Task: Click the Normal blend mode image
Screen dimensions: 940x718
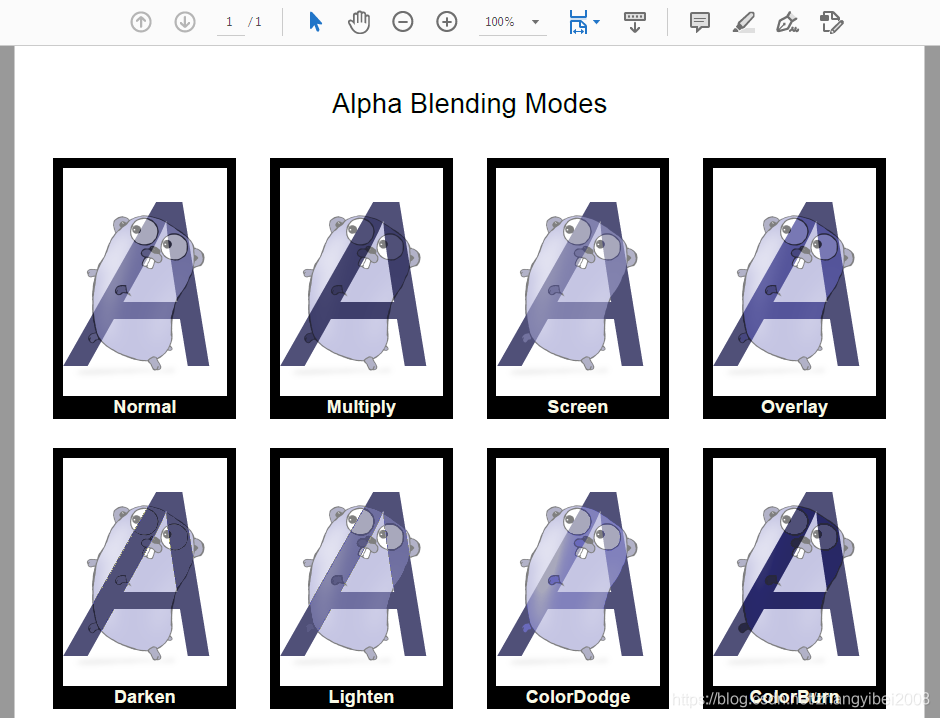Action: (144, 282)
